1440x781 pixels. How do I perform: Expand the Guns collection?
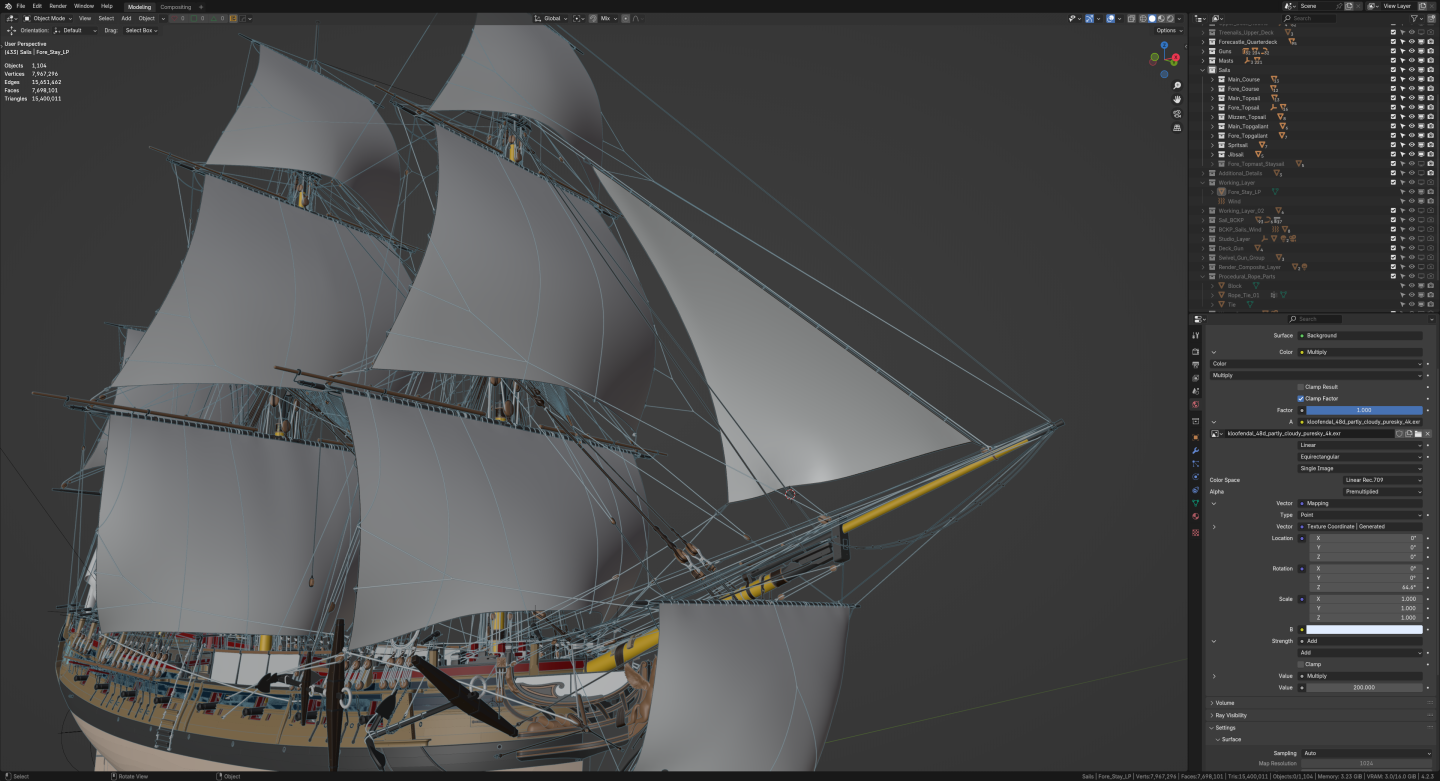1203,51
